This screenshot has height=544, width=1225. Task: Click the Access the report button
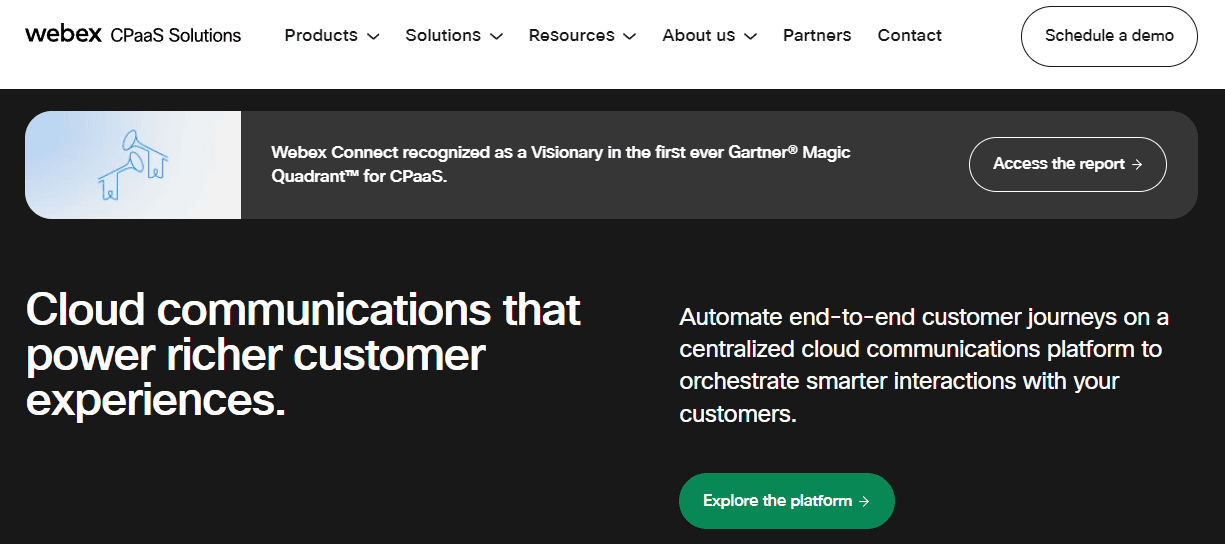(x=1068, y=164)
